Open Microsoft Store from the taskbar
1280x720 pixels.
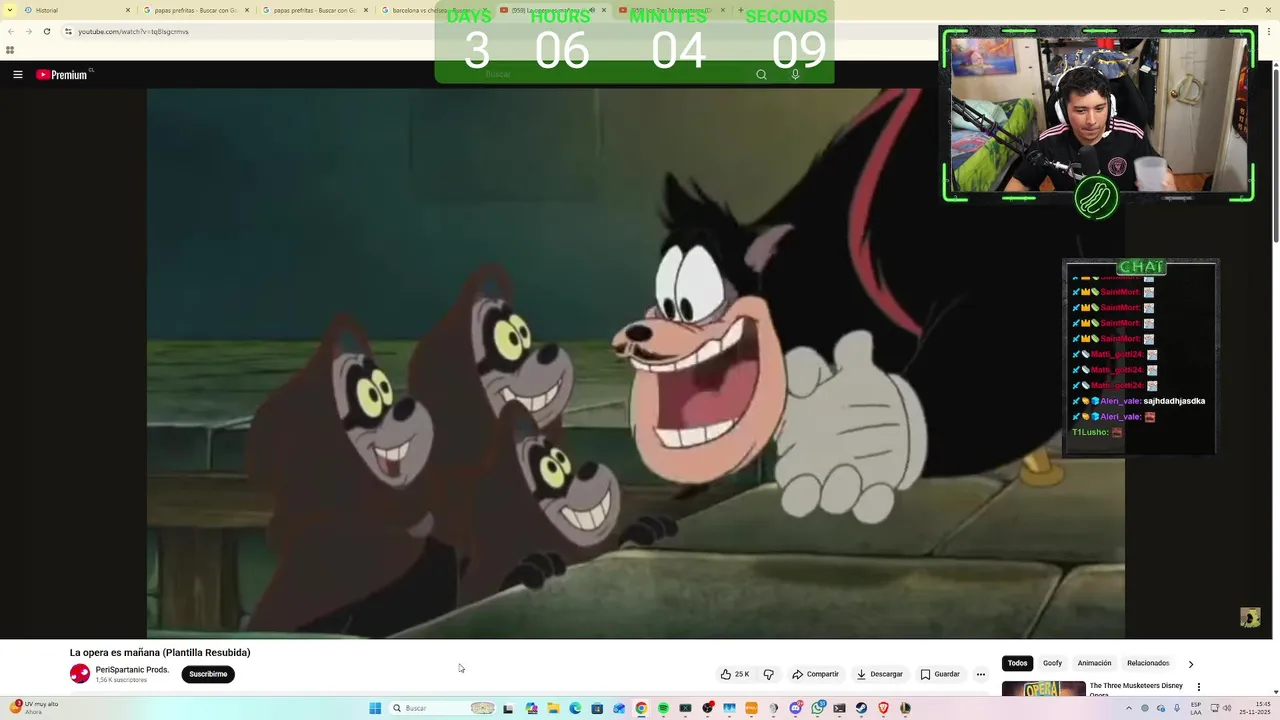597,708
